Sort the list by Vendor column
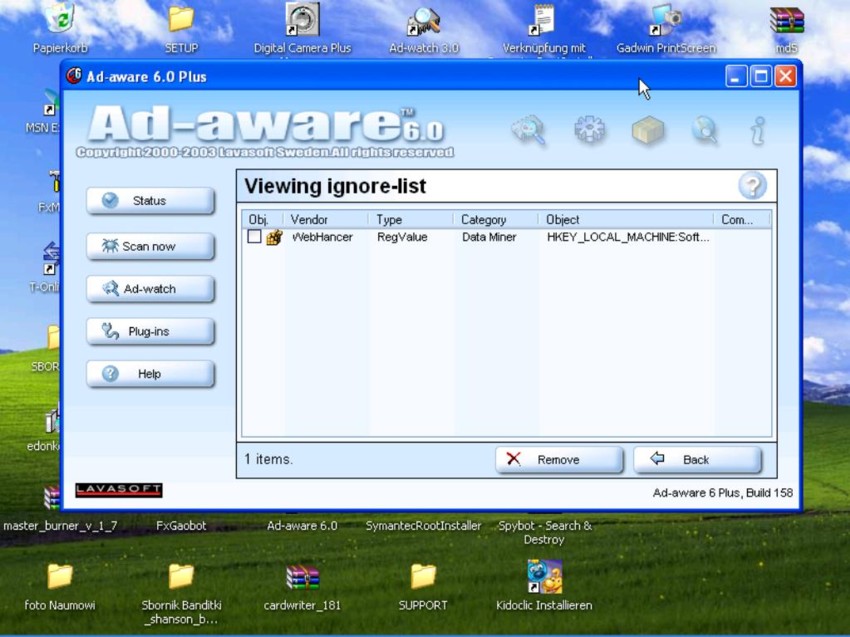Screen dimensions: 850x637 tap(326, 220)
